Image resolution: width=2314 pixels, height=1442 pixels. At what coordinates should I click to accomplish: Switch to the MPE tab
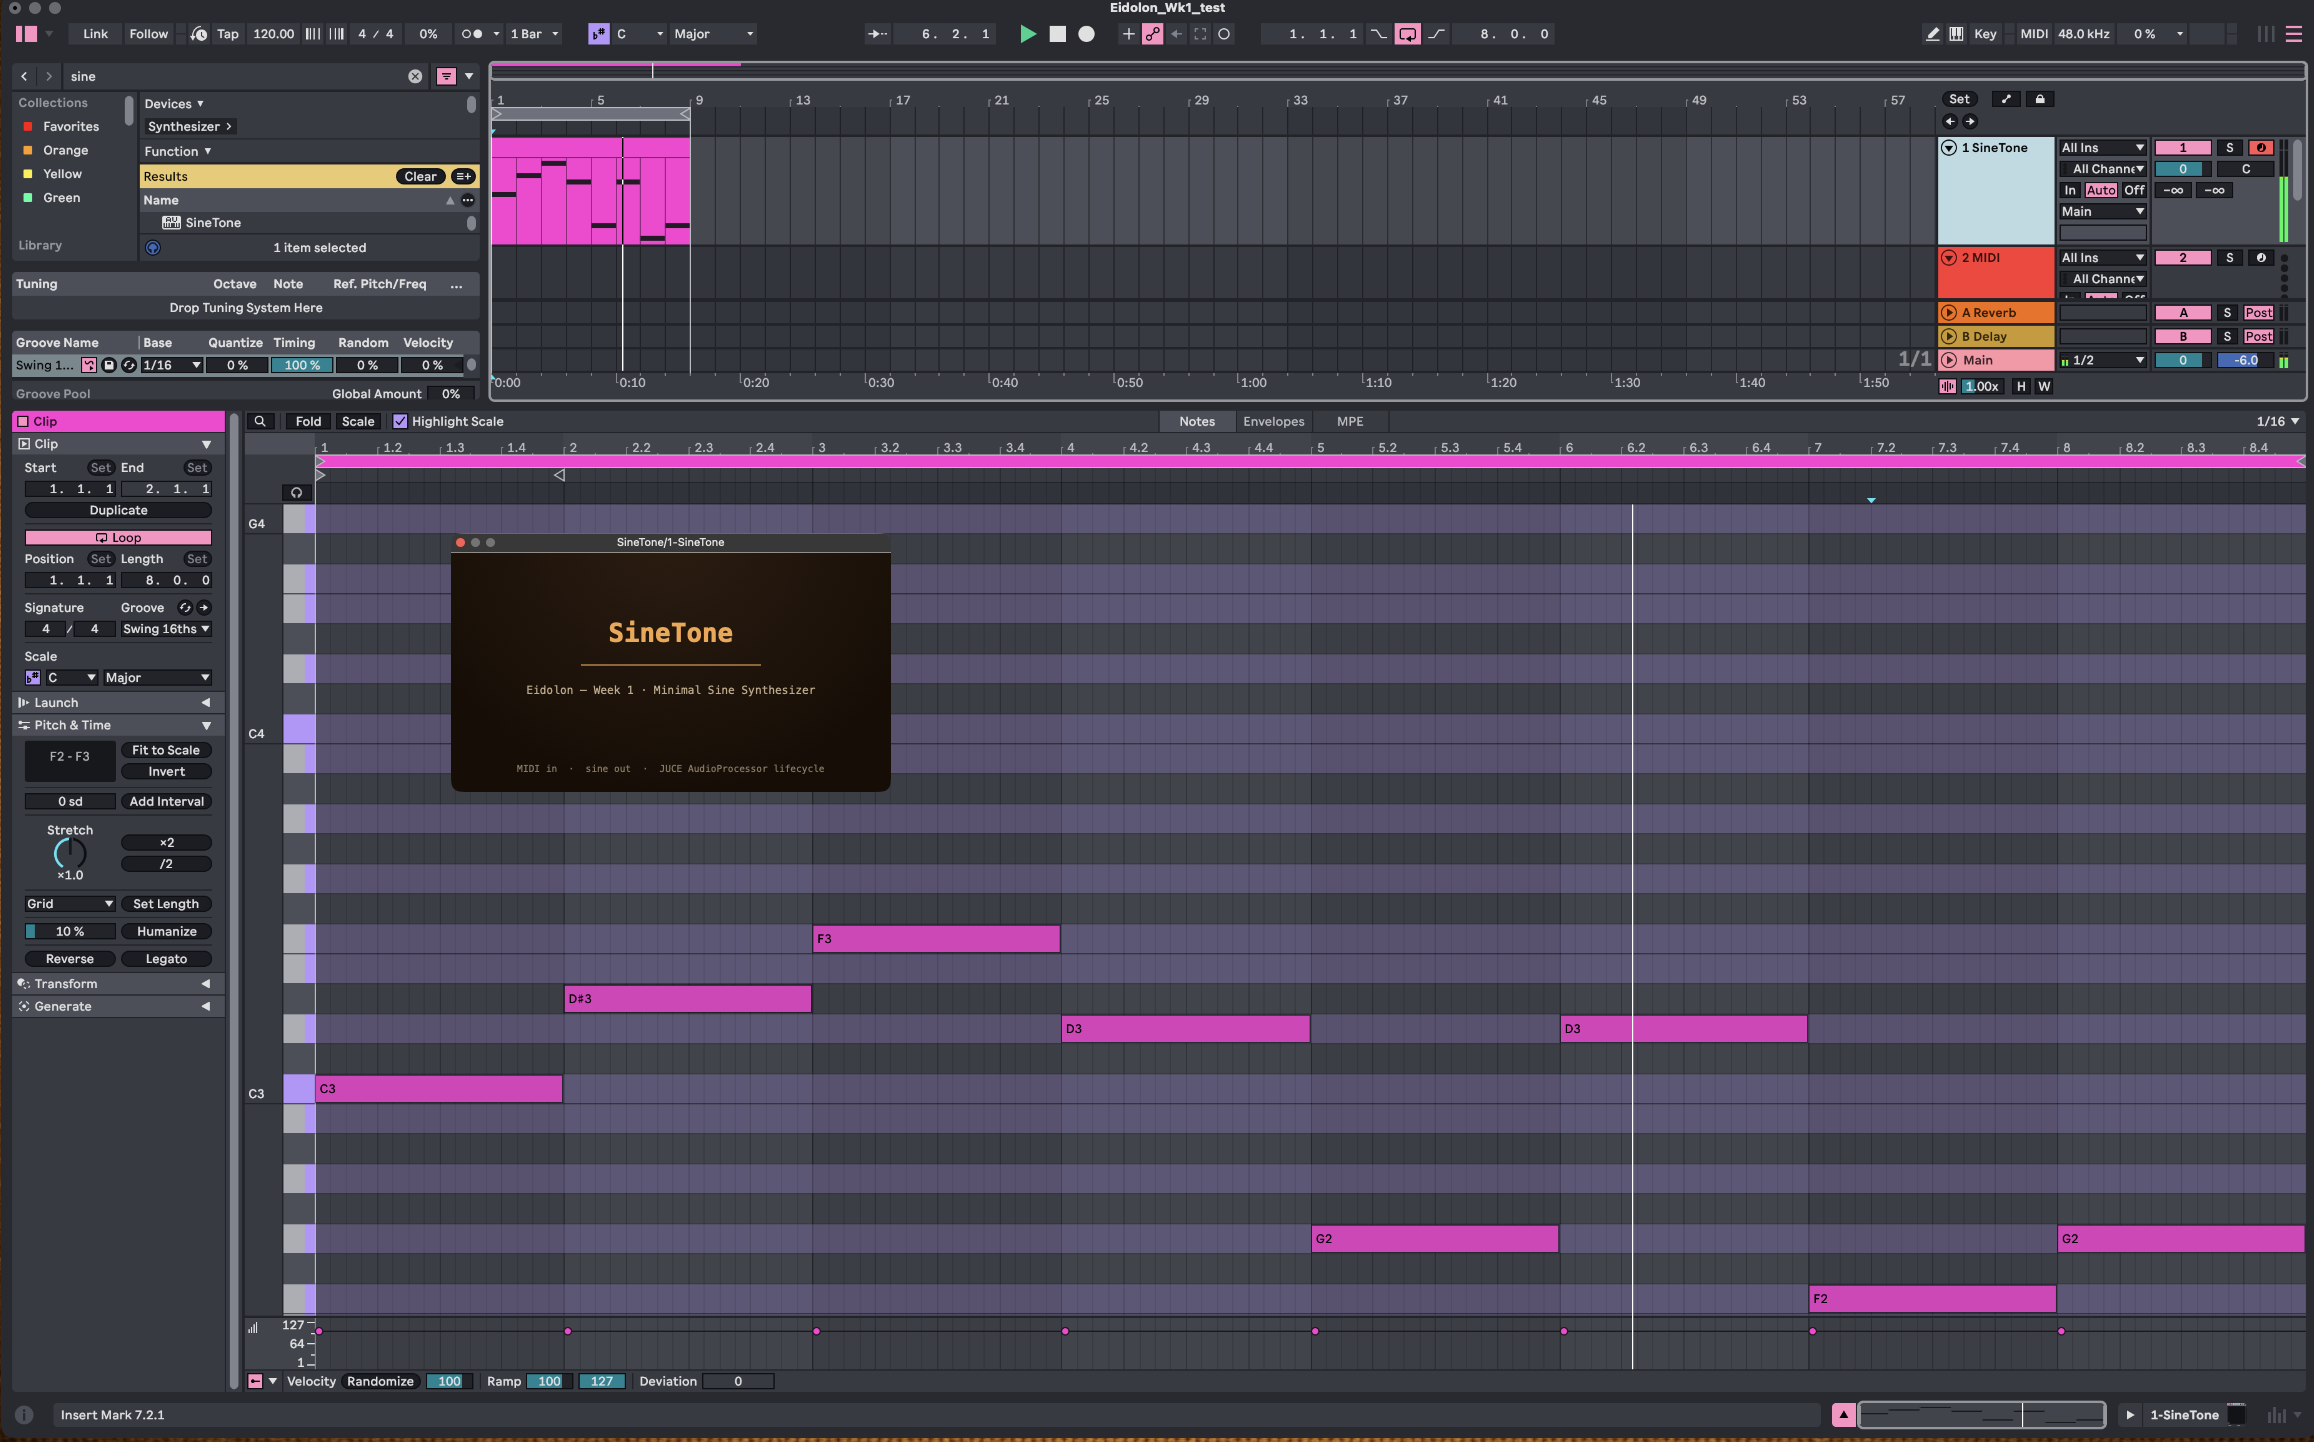1350,422
